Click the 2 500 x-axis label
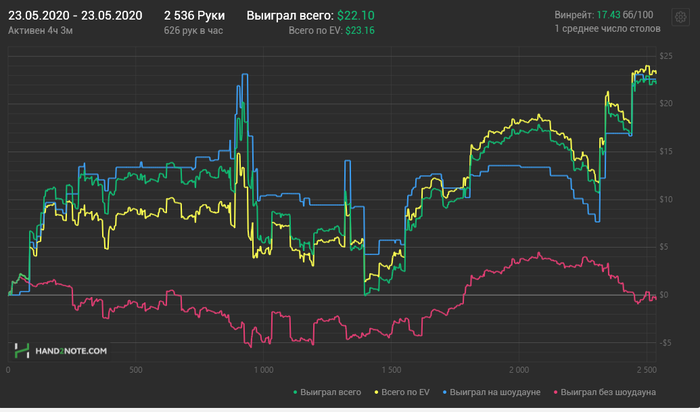The width and height of the screenshot is (700, 412). 647,370
